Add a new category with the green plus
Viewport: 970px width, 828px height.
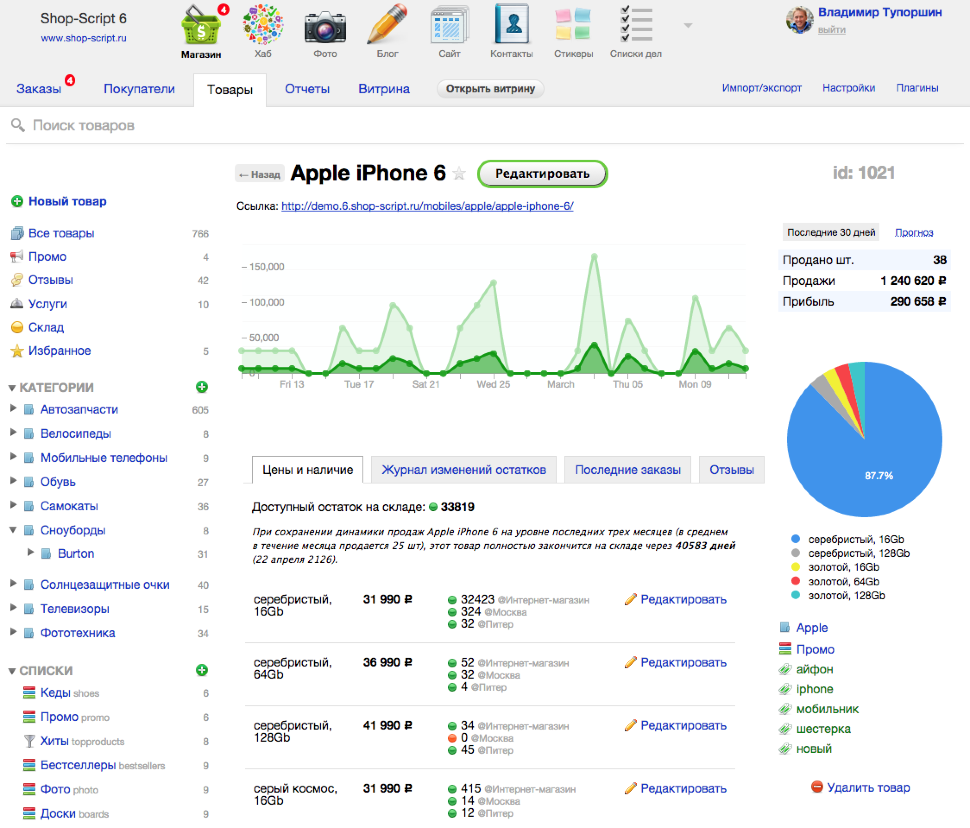(x=202, y=387)
